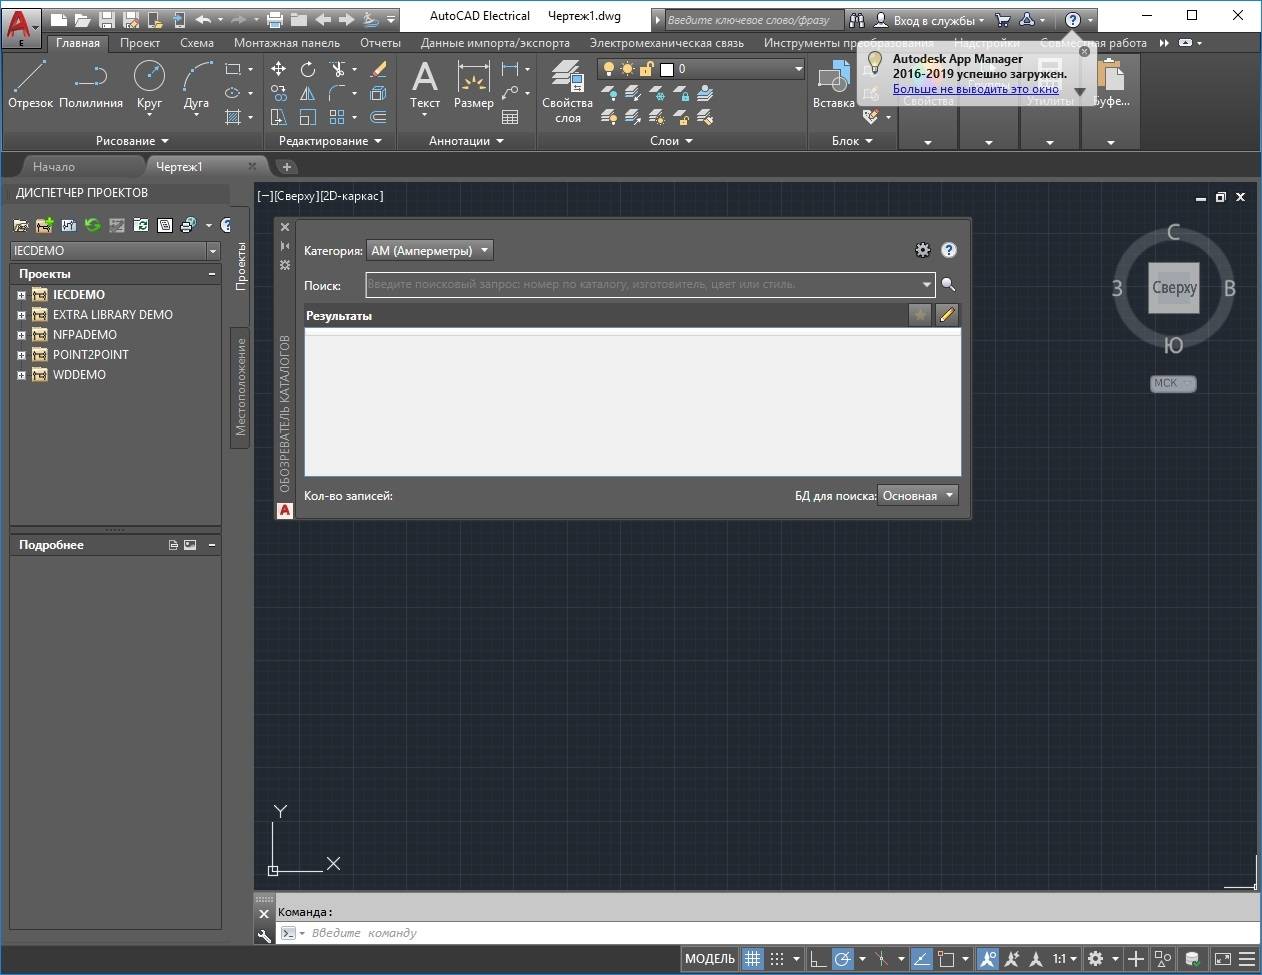Image resolution: width=1262 pixels, height=975 pixels.
Task: Click the [Сверху] viewport view label
Action: coord(297,196)
